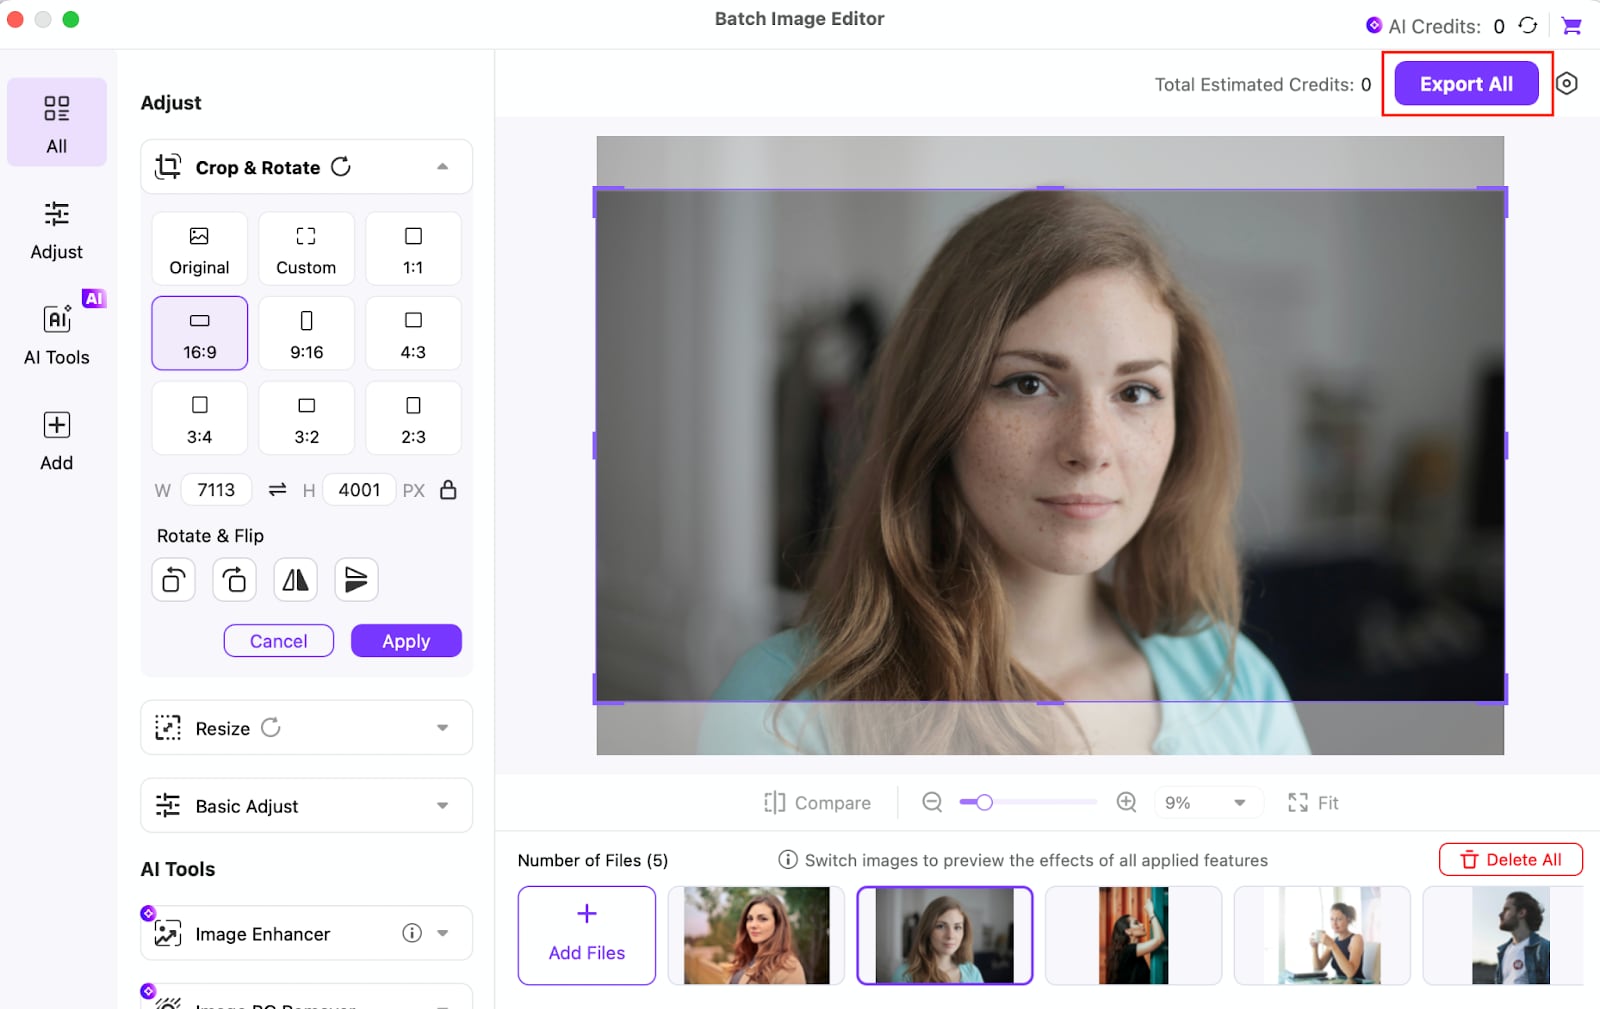Toggle the aspect ratio lock
The image size is (1600, 1009).
(448, 489)
